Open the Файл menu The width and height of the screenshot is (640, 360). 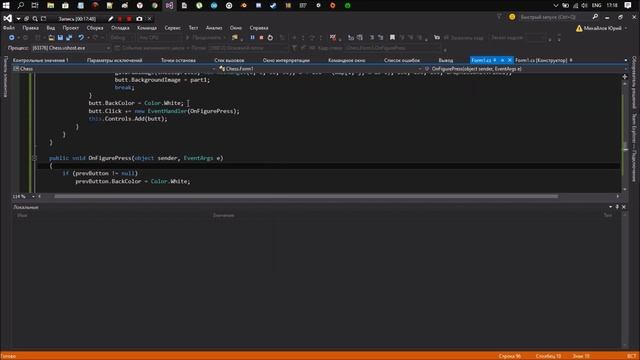[x=9, y=28]
